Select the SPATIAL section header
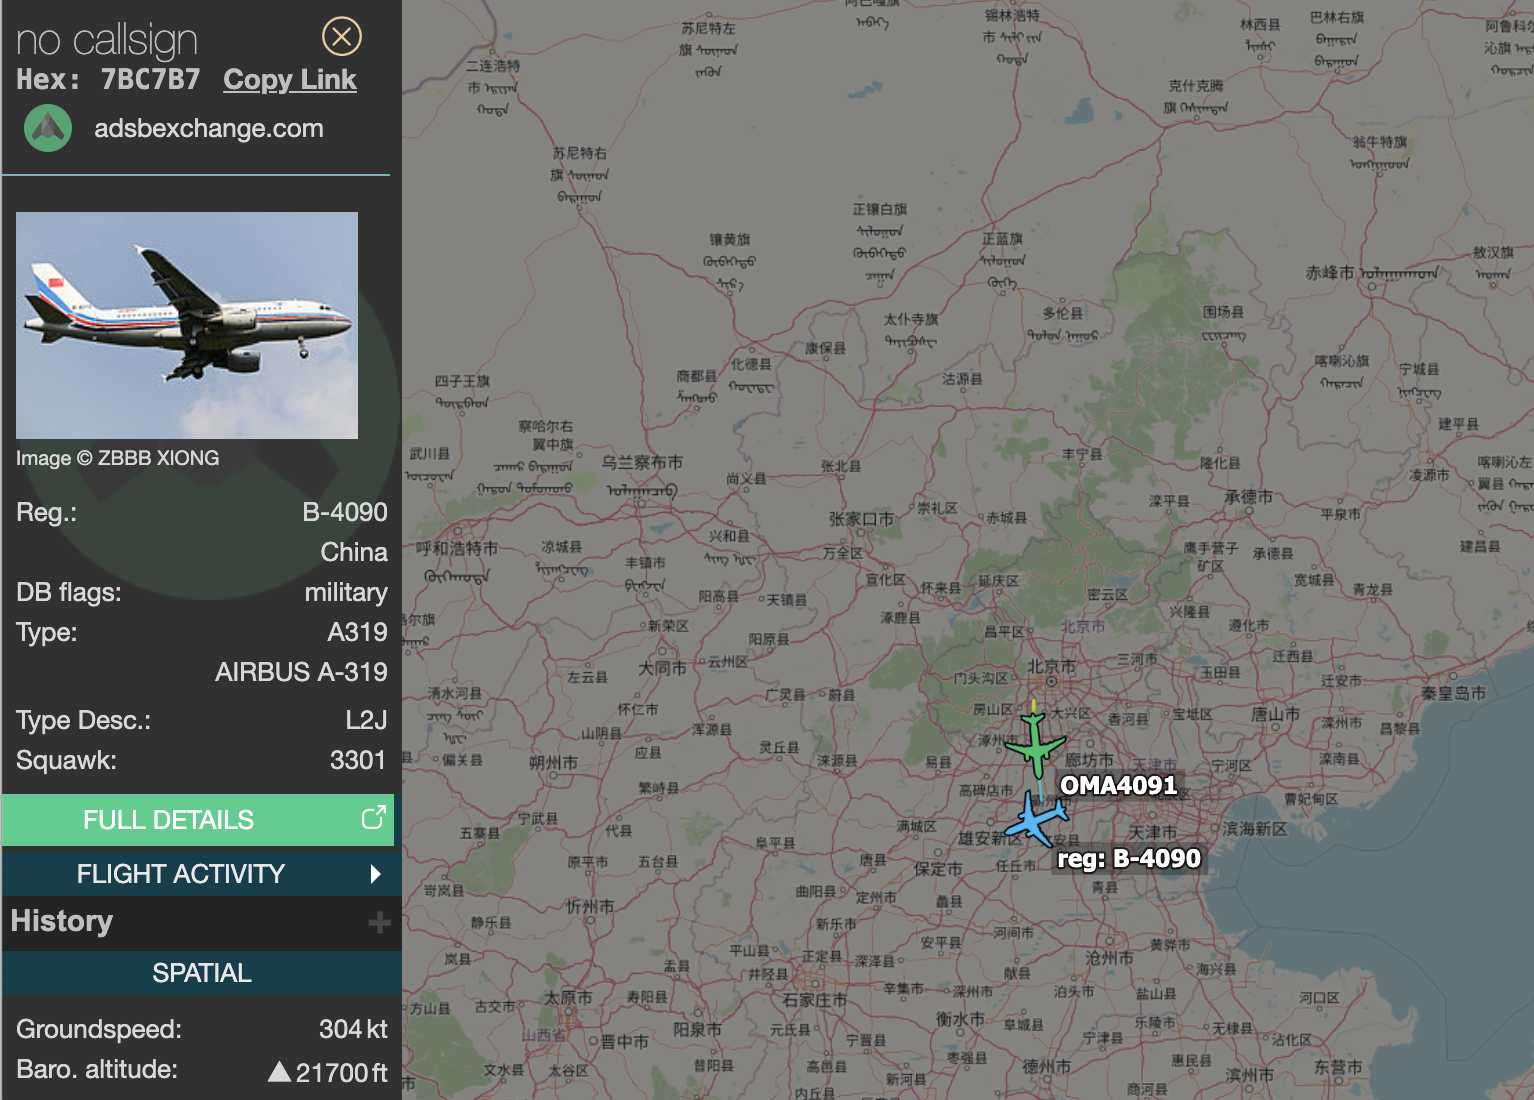The width and height of the screenshot is (1534, 1100). [x=201, y=973]
